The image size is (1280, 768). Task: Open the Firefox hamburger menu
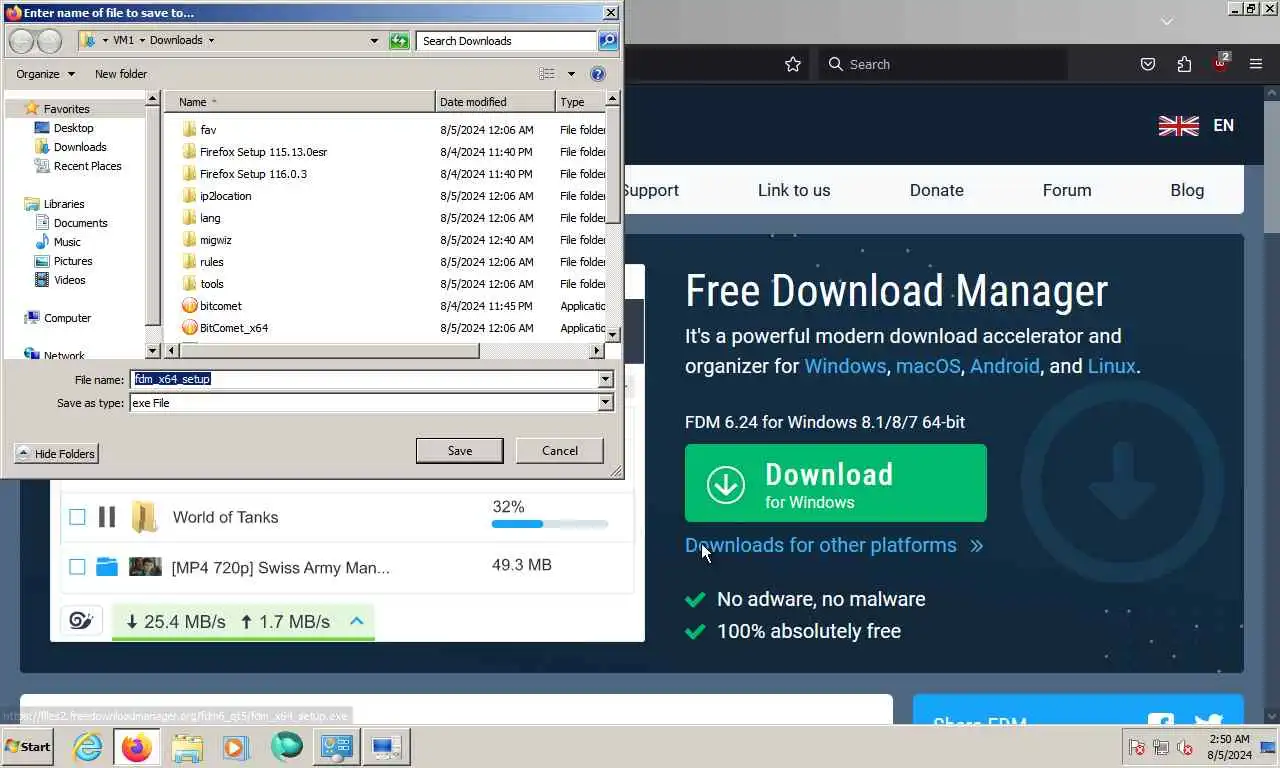1256,64
